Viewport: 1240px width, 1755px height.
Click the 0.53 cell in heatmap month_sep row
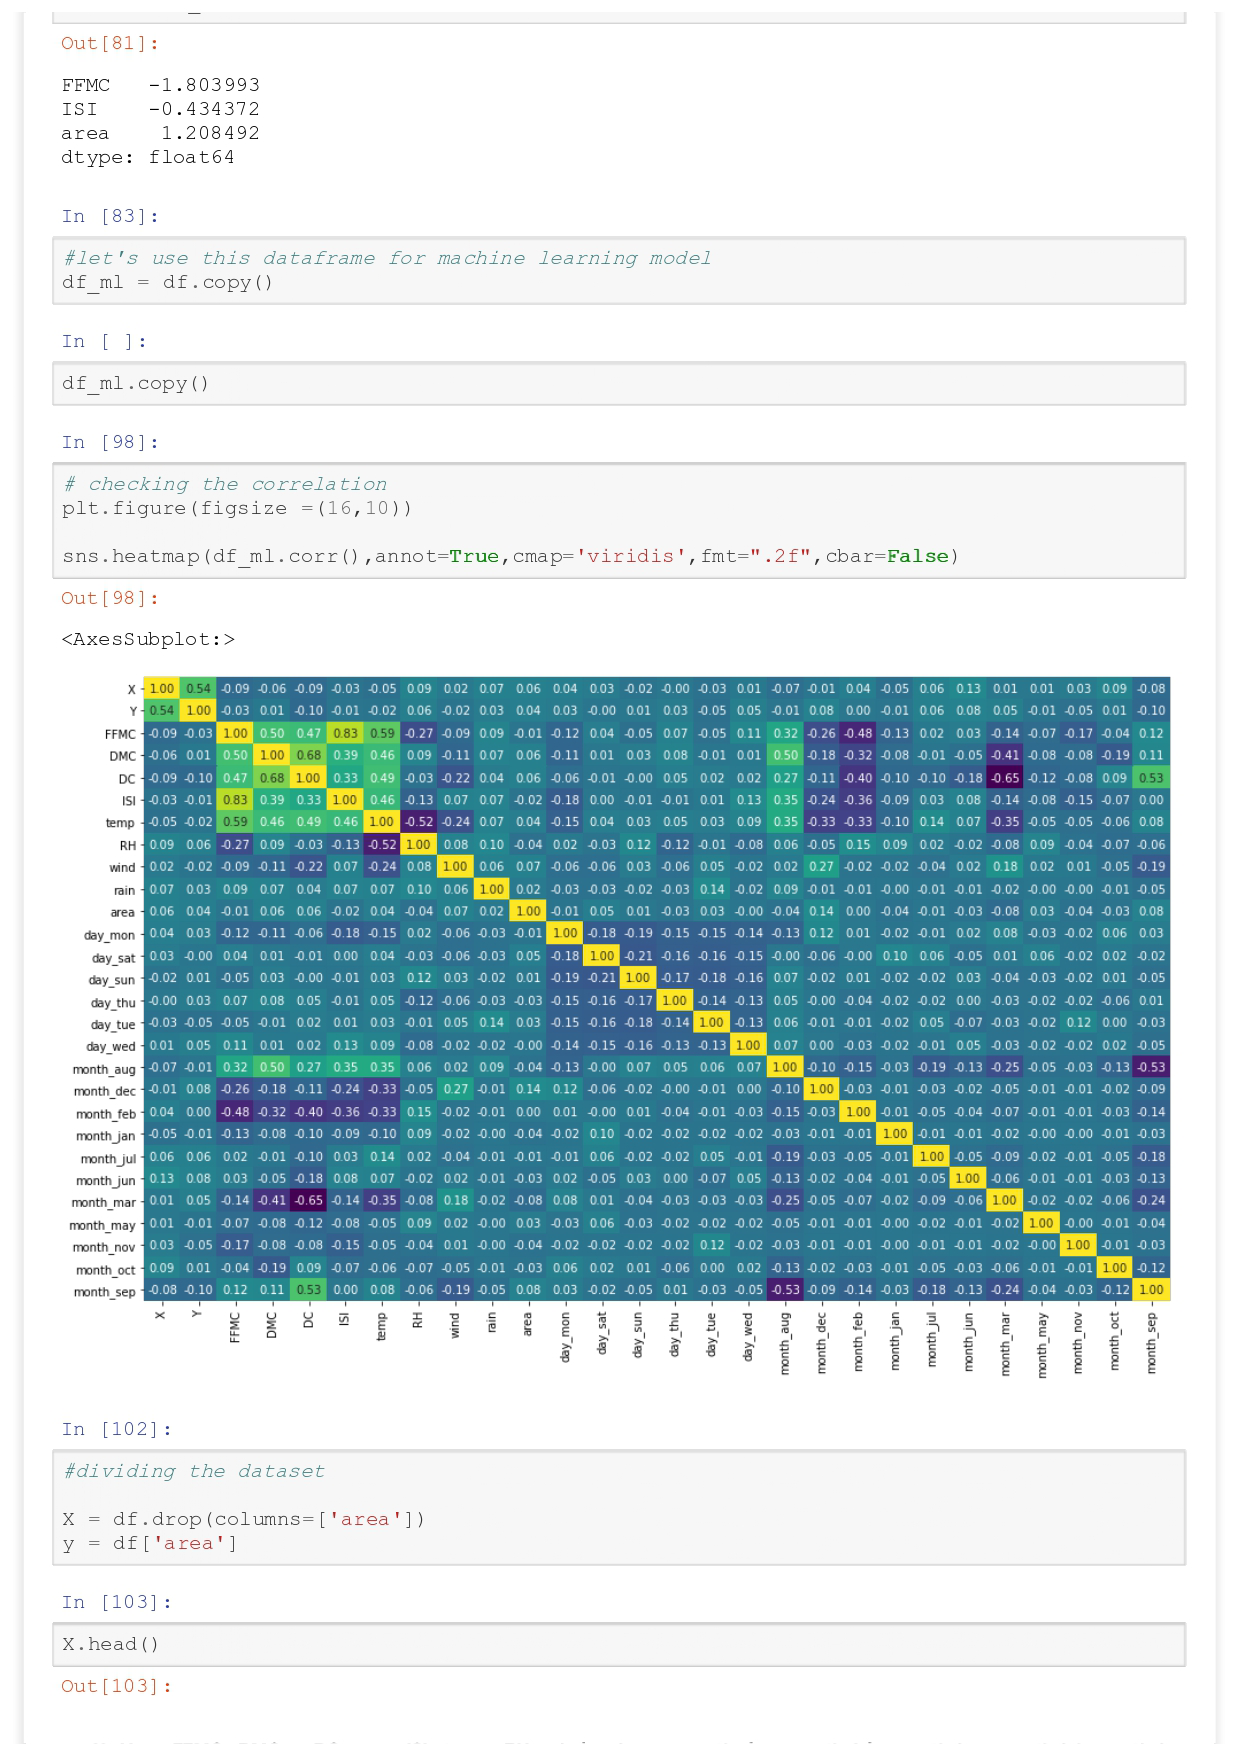click(309, 1290)
